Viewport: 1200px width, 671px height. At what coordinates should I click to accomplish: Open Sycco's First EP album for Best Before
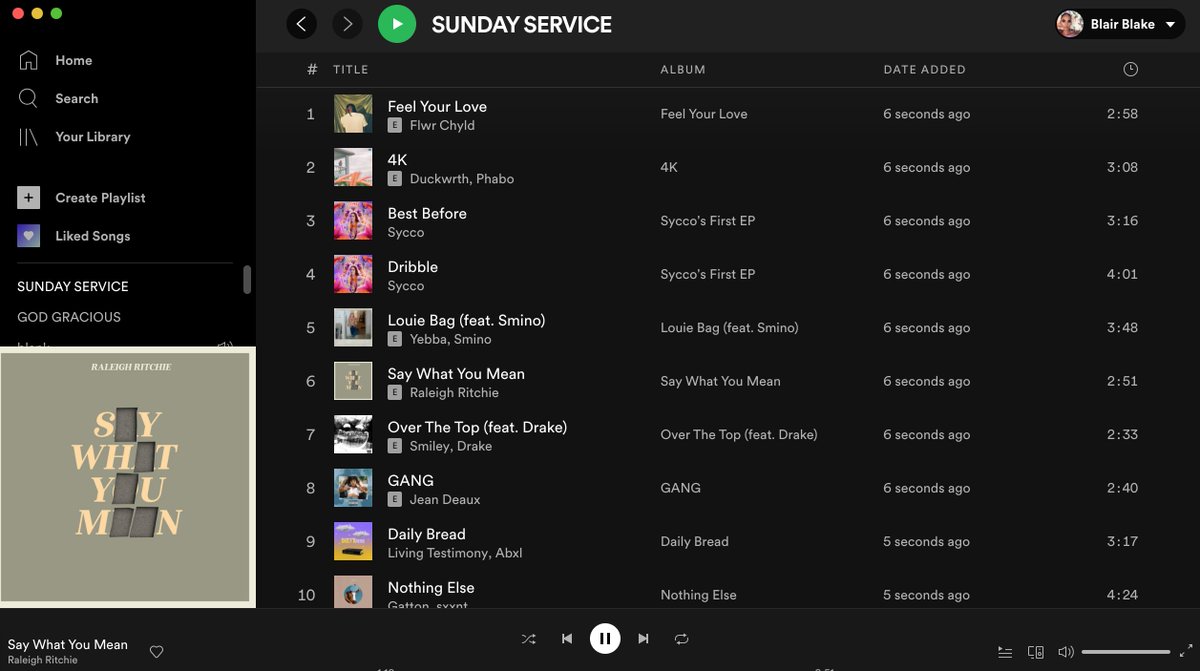pos(708,221)
